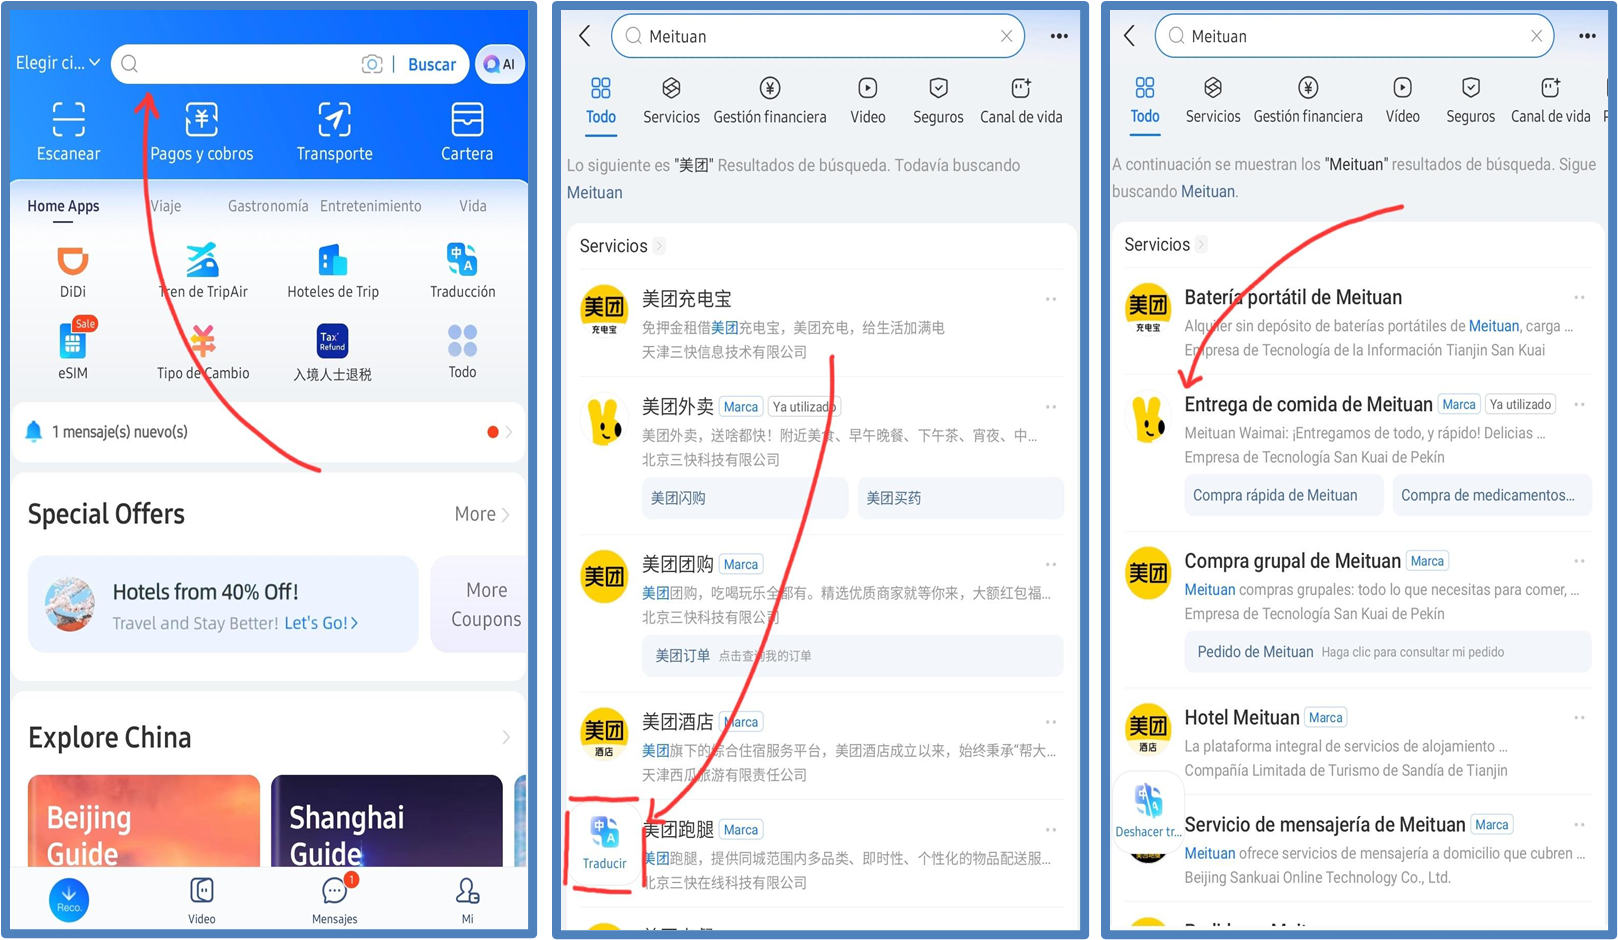Select Seguros tab on translated results screen
Image resolution: width=1618 pixels, height=940 pixels.
coord(1470,101)
